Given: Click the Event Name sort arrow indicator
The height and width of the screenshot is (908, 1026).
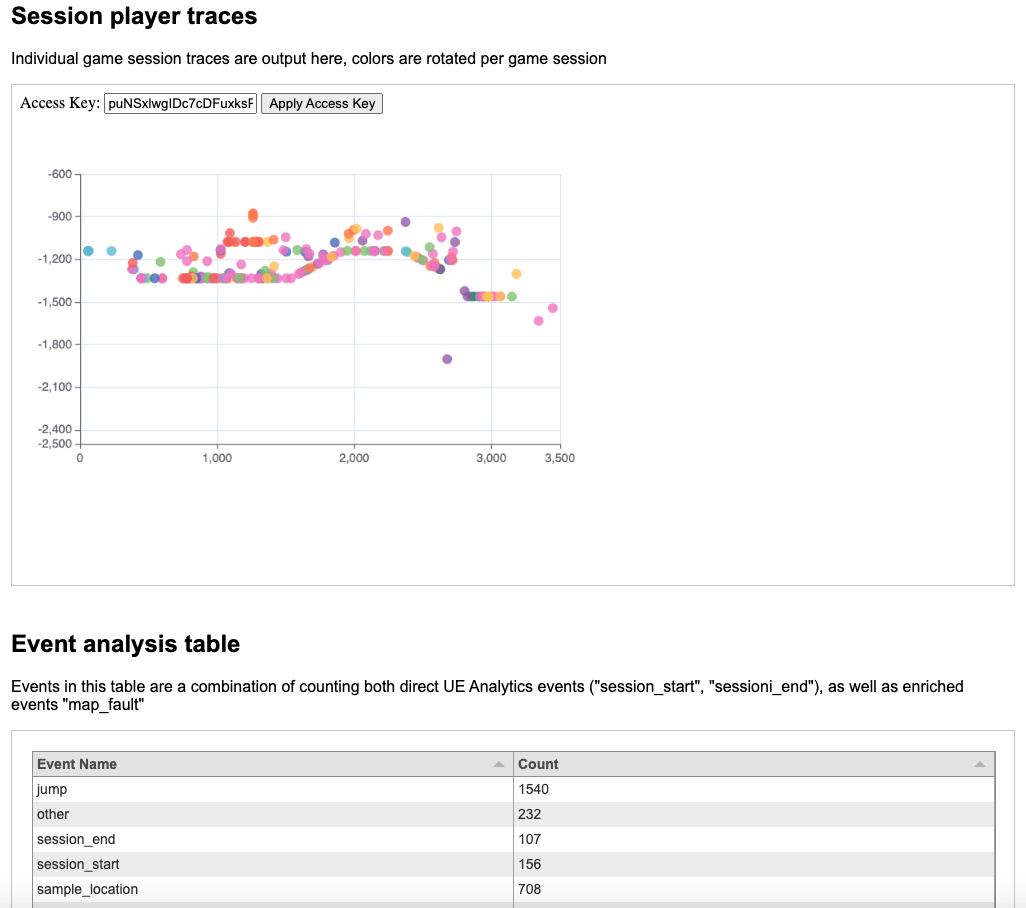Looking at the screenshot, I should click(x=501, y=764).
